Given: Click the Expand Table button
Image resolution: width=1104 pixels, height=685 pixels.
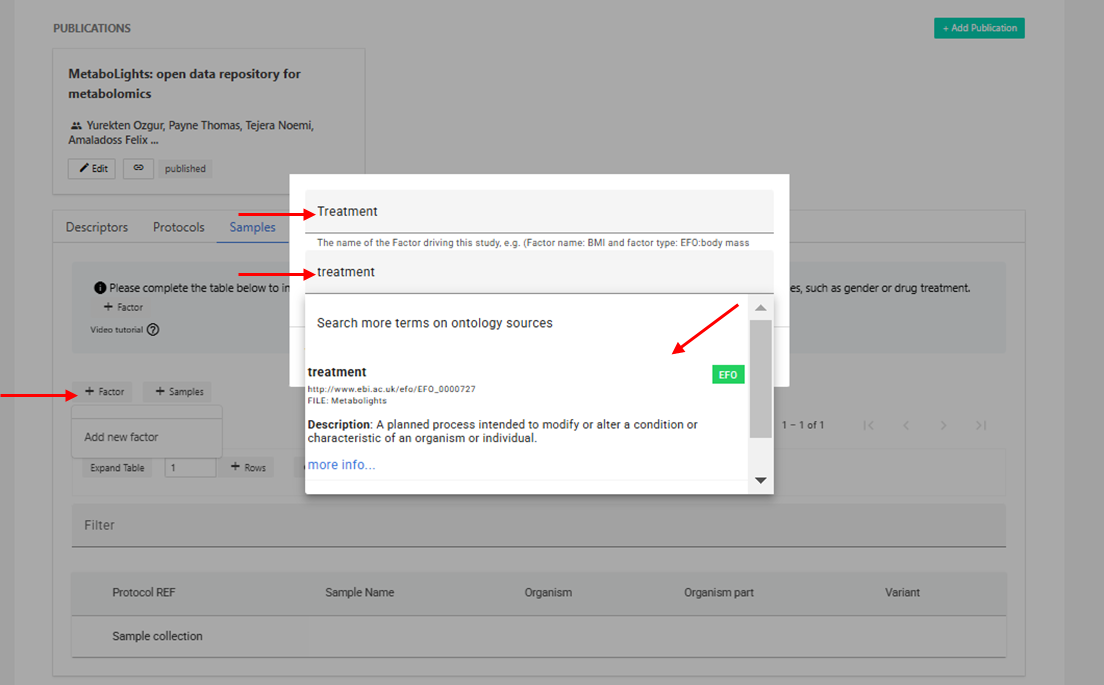Looking at the screenshot, I should click(x=117, y=467).
